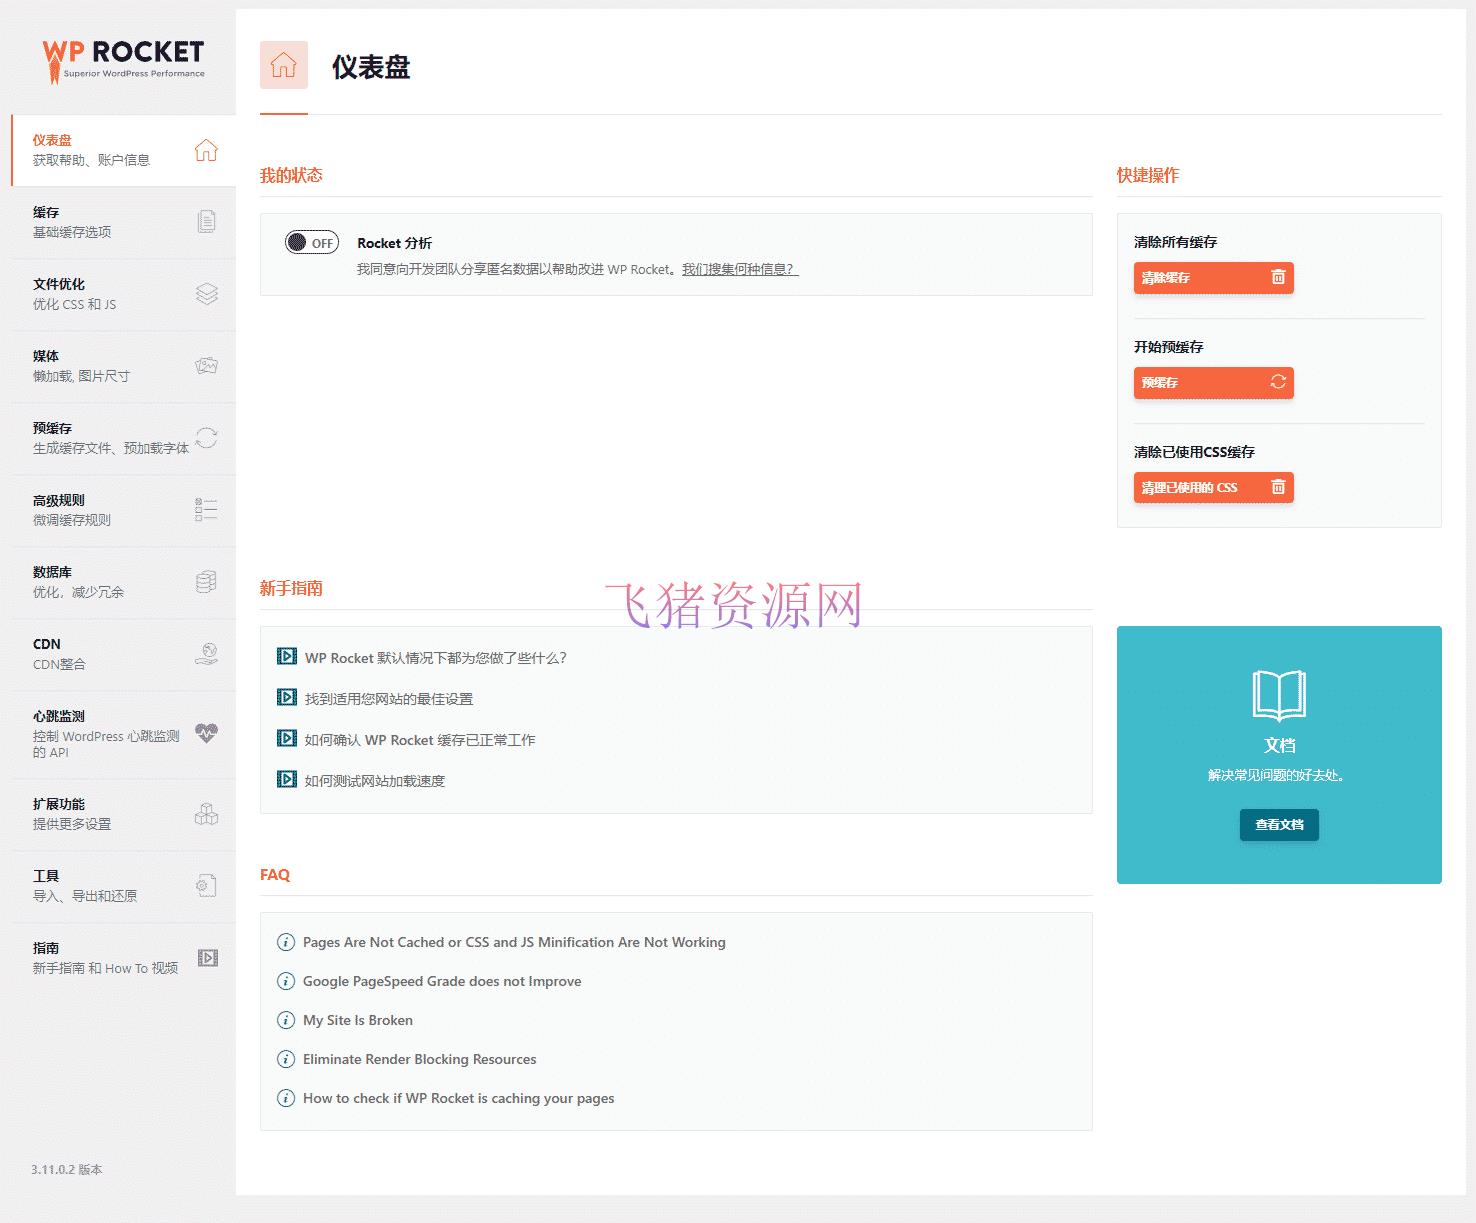Open the 仪表盘 dashboard tab

(123, 150)
